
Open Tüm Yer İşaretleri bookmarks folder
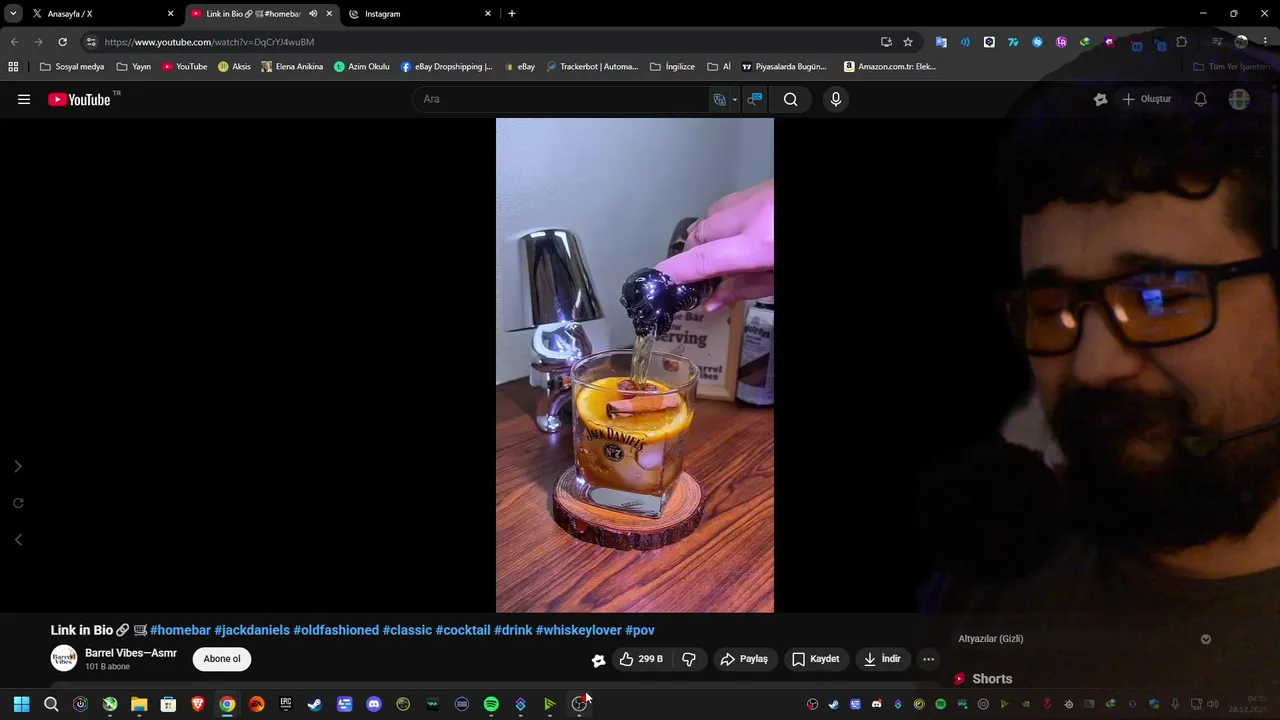click(1231, 67)
